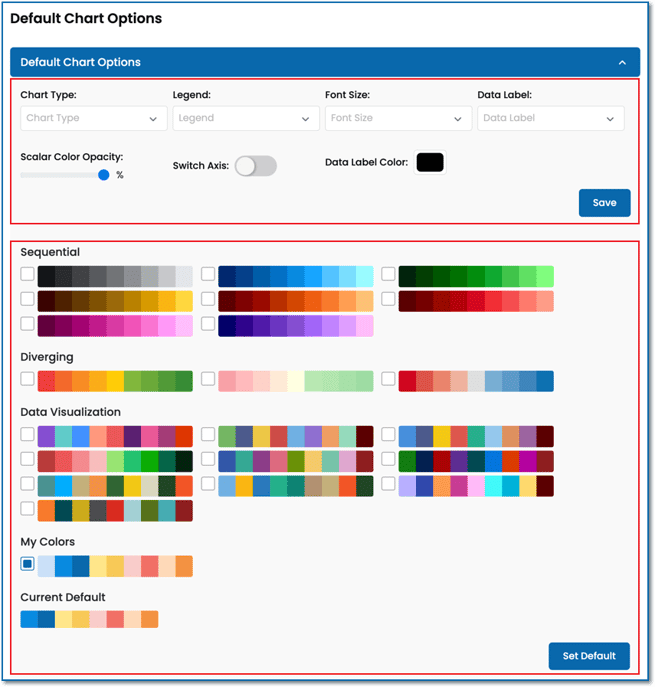Check the dark red-to-orange sequential palette checkbox

(208, 299)
